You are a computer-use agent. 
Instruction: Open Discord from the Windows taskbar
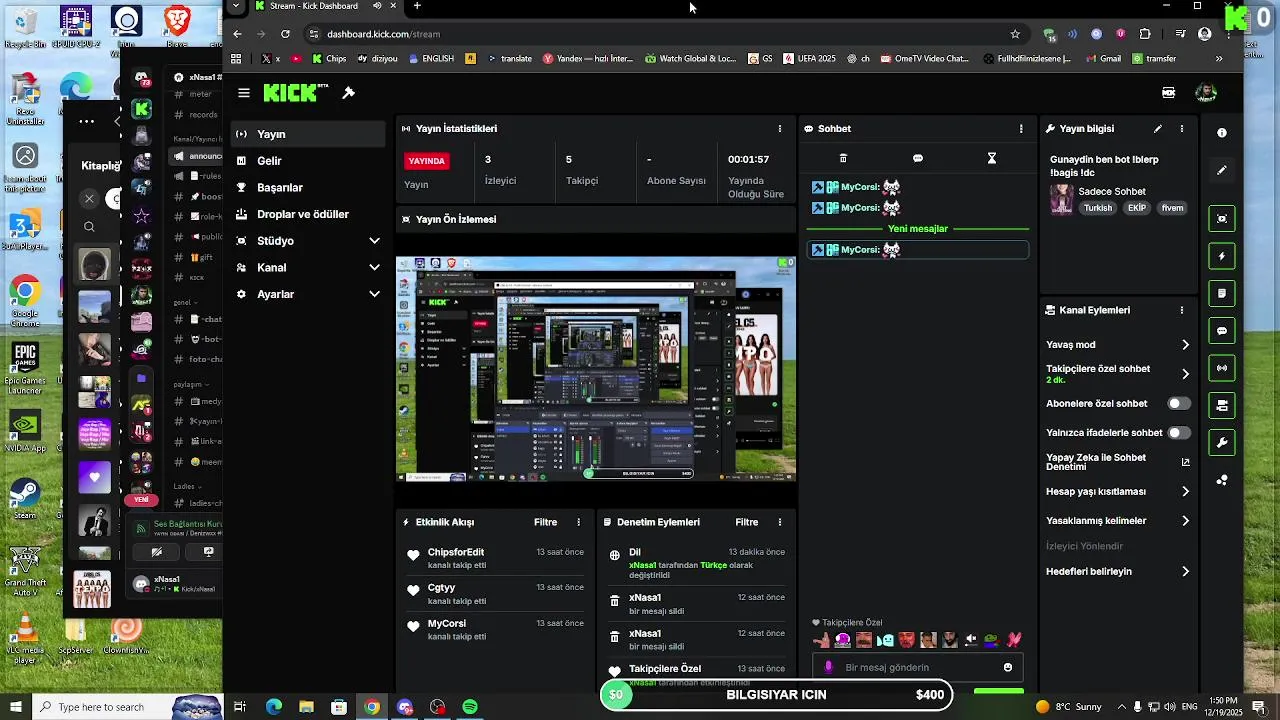coord(404,707)
